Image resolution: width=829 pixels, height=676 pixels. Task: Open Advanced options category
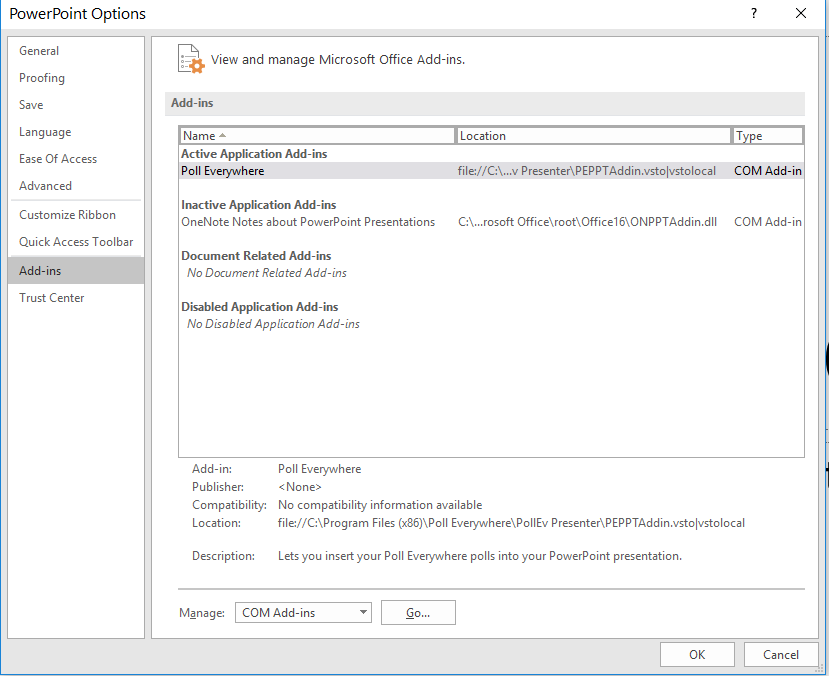(45, 186)
